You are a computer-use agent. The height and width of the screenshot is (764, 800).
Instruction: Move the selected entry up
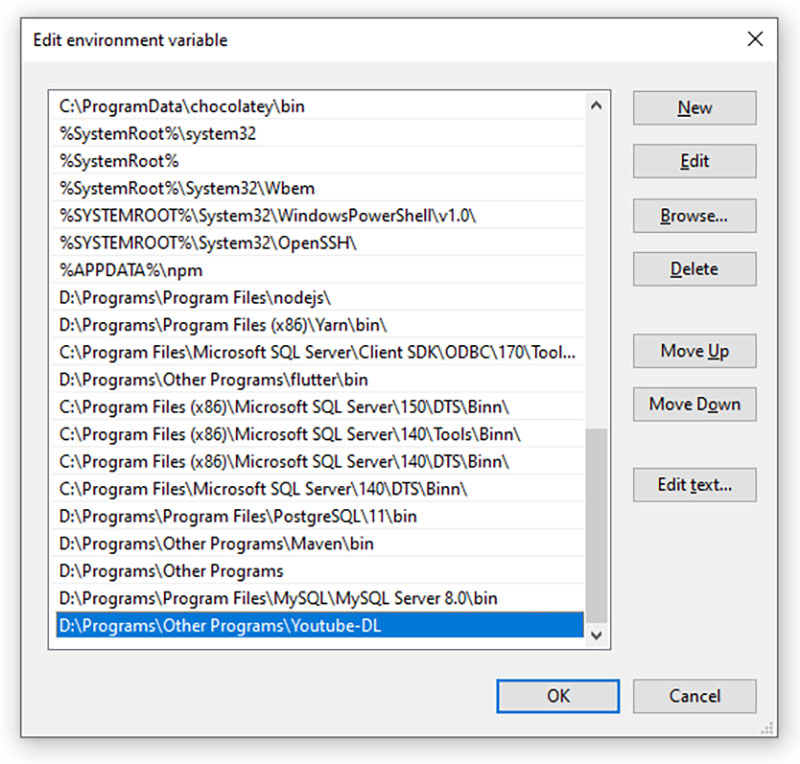(694, 351)
